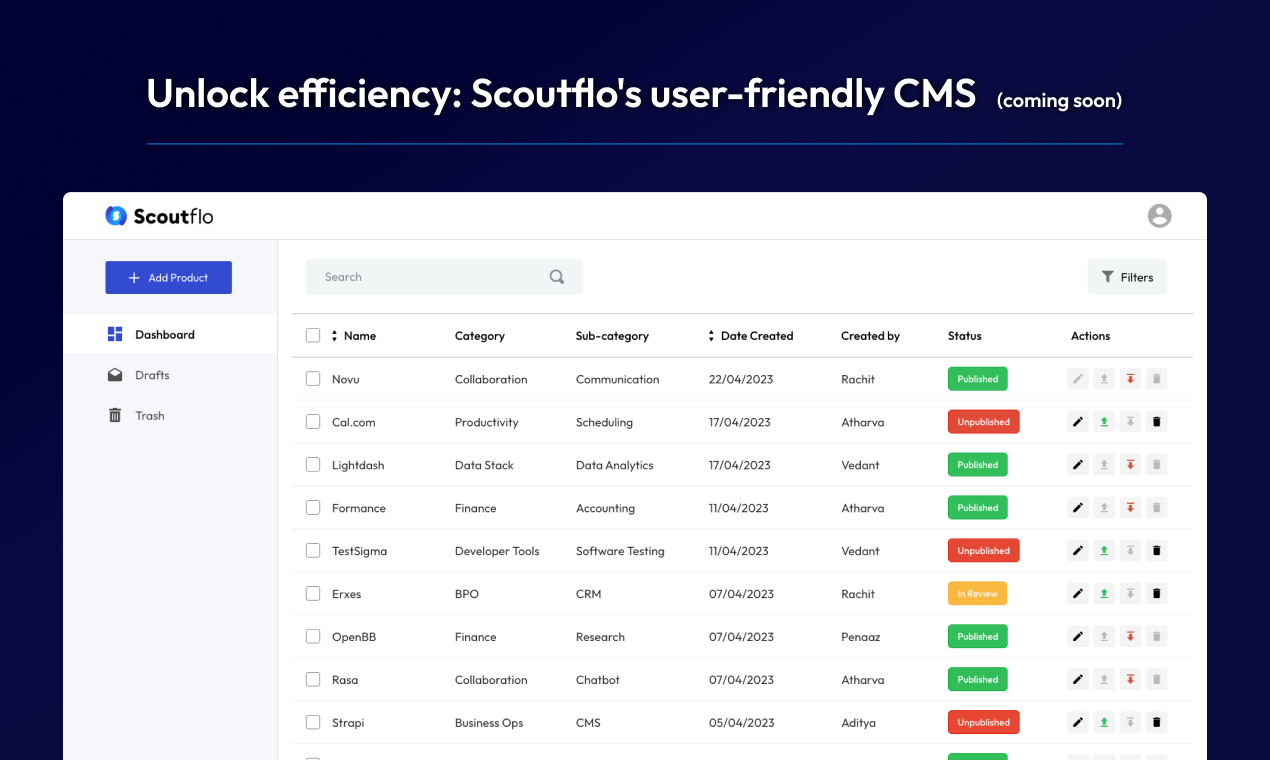Click the Chatbot sub-category cell
Screen dimensions: 1270x760
[x=598, y=680]
